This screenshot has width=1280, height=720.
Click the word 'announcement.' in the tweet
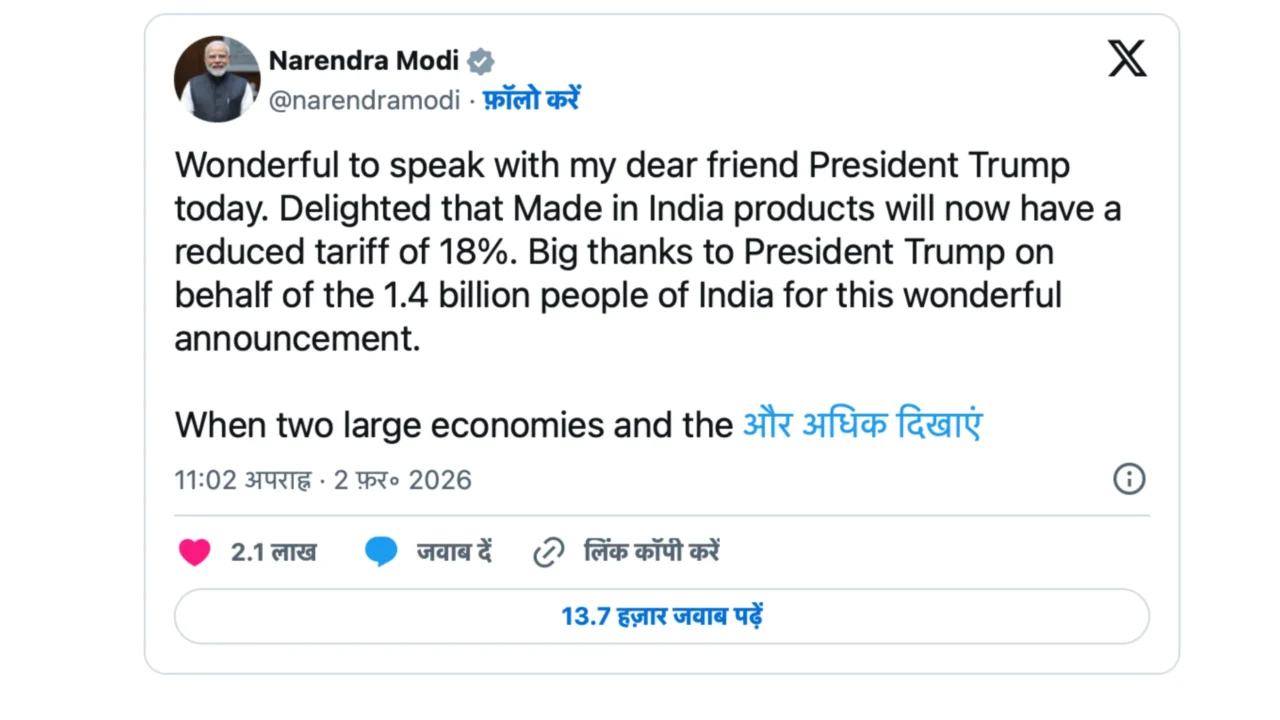tap(297, 338)
